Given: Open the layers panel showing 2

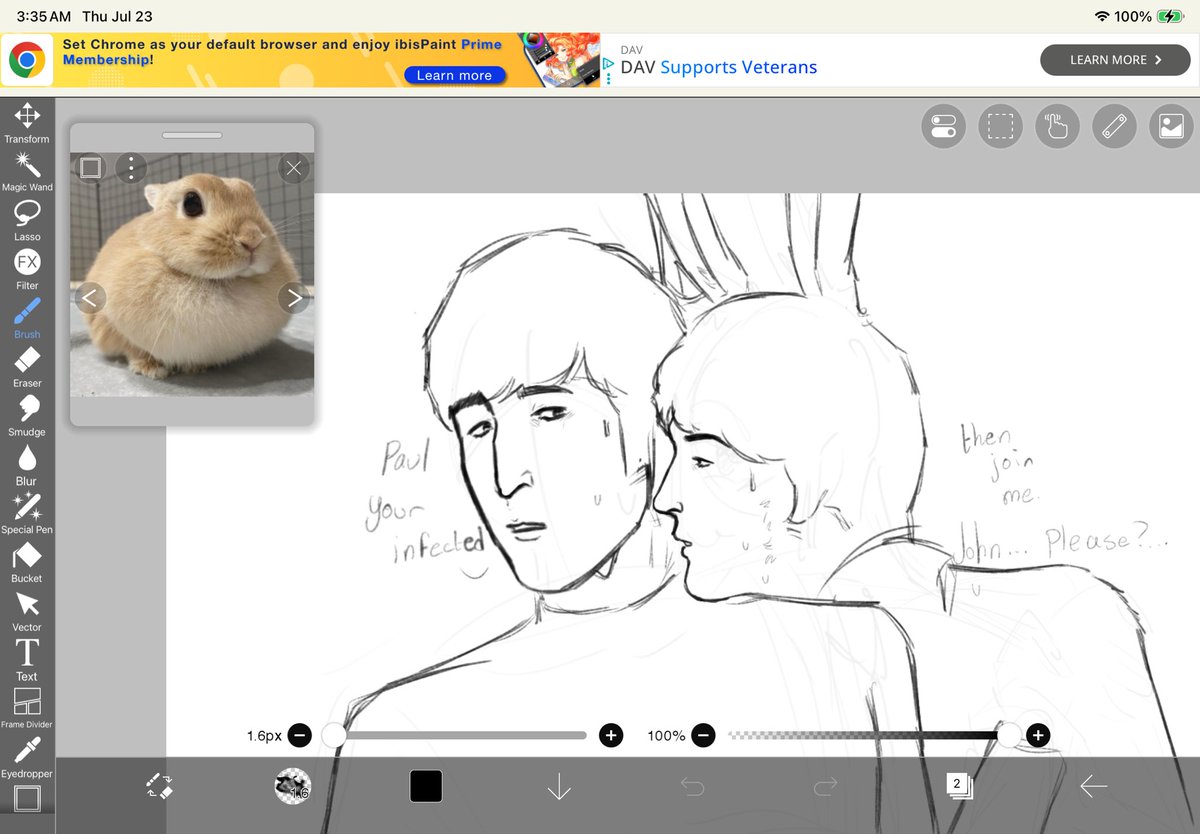Looking at the screenshot, I should 959,786.
